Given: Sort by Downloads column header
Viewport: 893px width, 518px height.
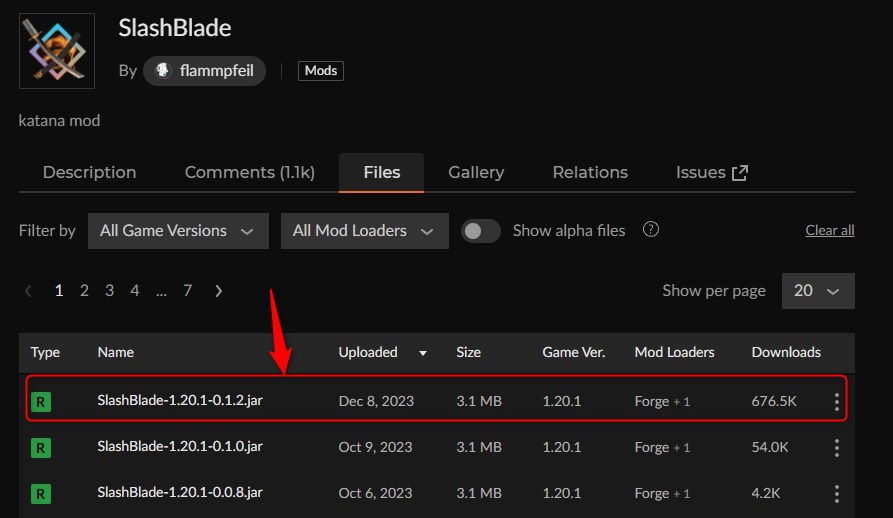Looking at the screenshot, I should 786,352.
